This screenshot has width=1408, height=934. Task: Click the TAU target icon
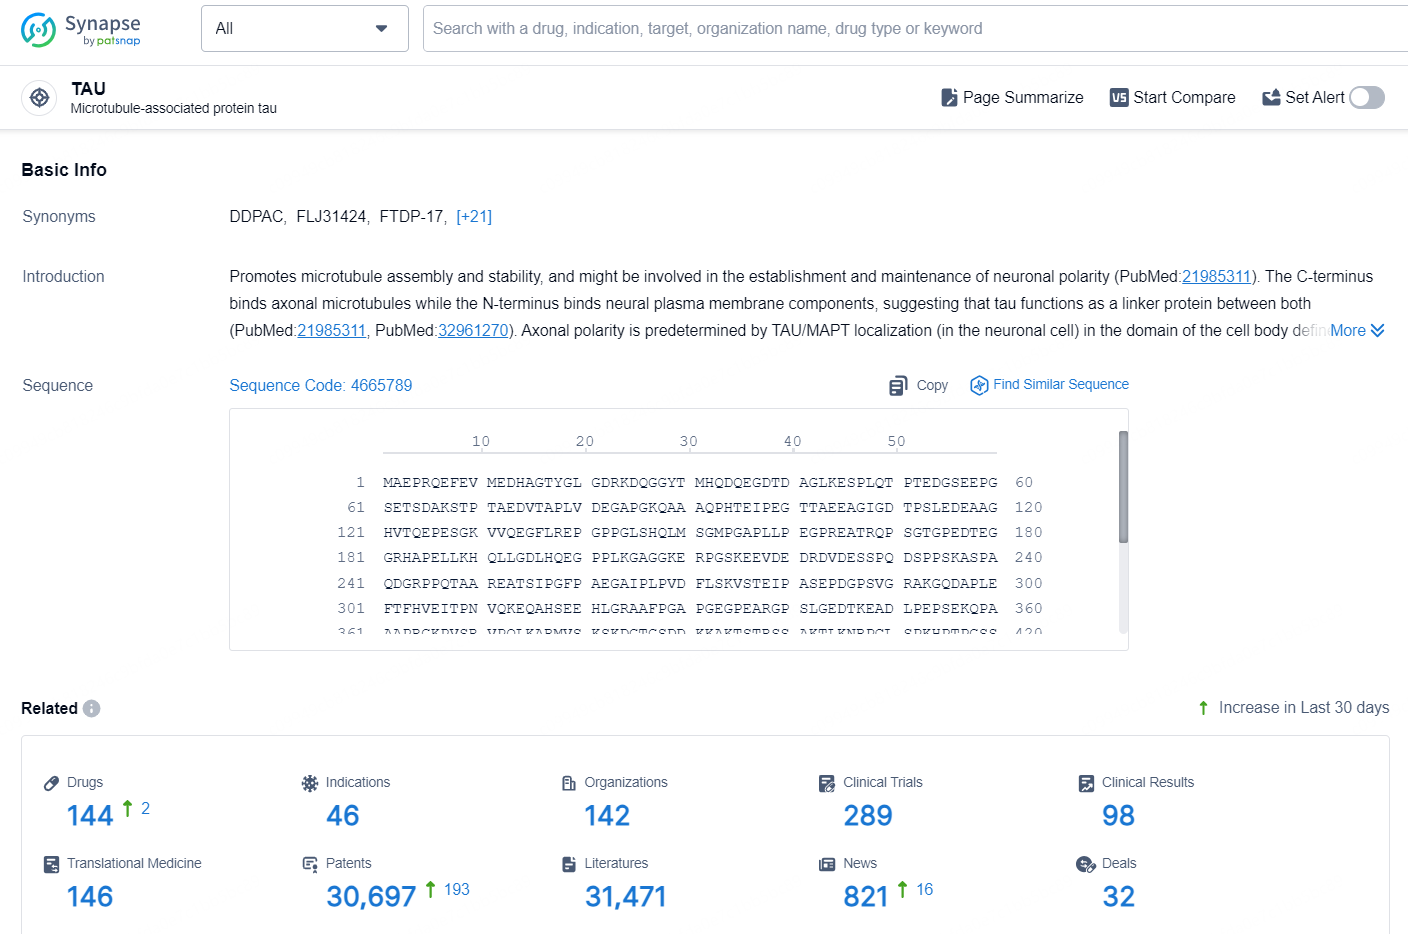coord(39,98)
